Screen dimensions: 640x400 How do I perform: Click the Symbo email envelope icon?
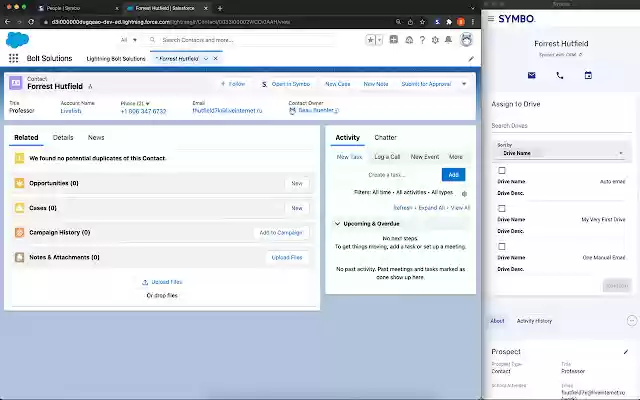(x=531, y=75)
